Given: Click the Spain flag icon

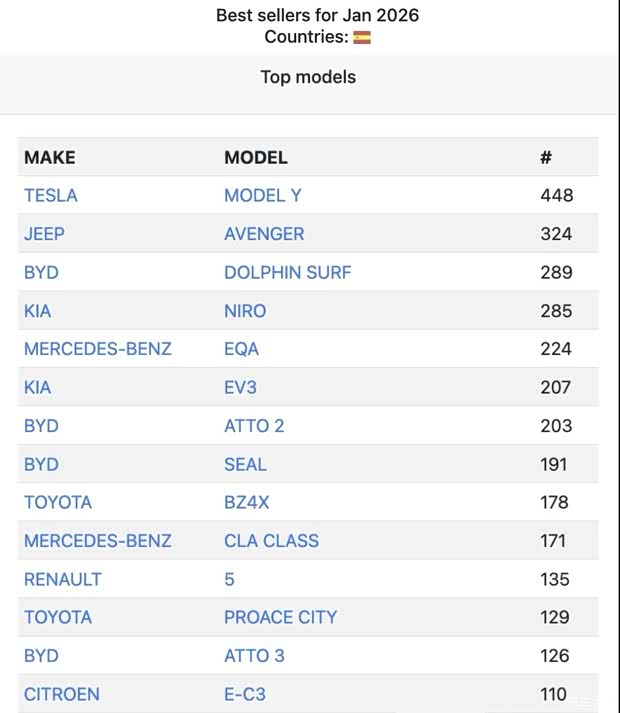Looking at the screenshot, I should [362, 37].
